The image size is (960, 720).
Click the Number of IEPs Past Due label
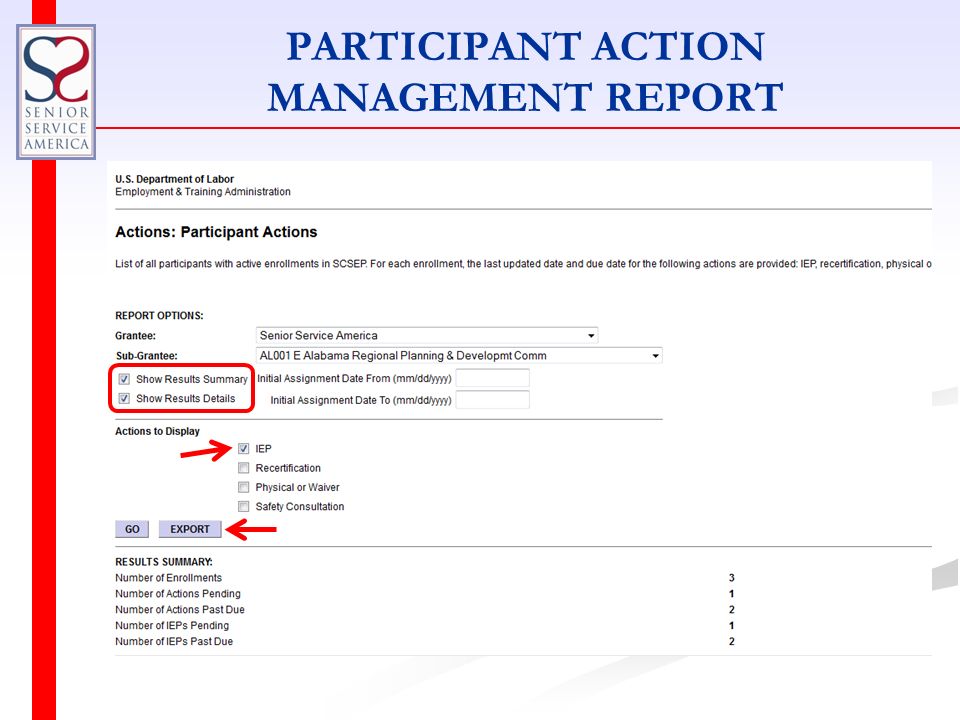[174, 641]
